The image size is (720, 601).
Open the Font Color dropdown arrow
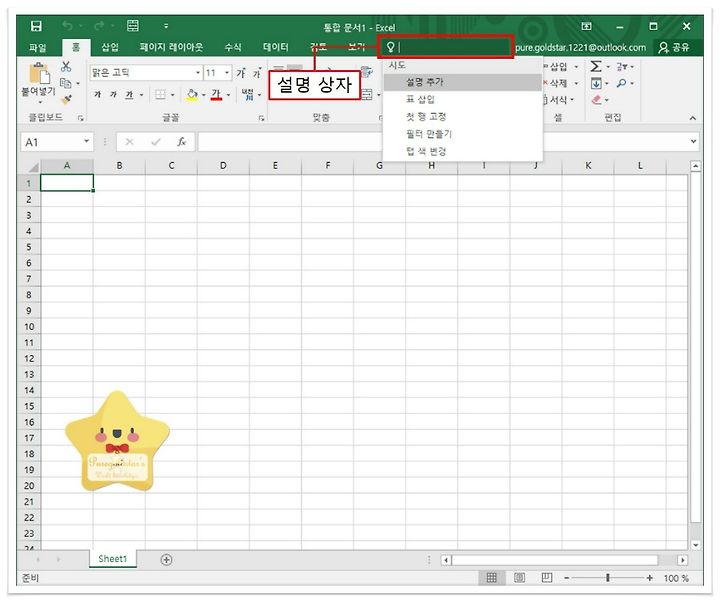point(228,95)
